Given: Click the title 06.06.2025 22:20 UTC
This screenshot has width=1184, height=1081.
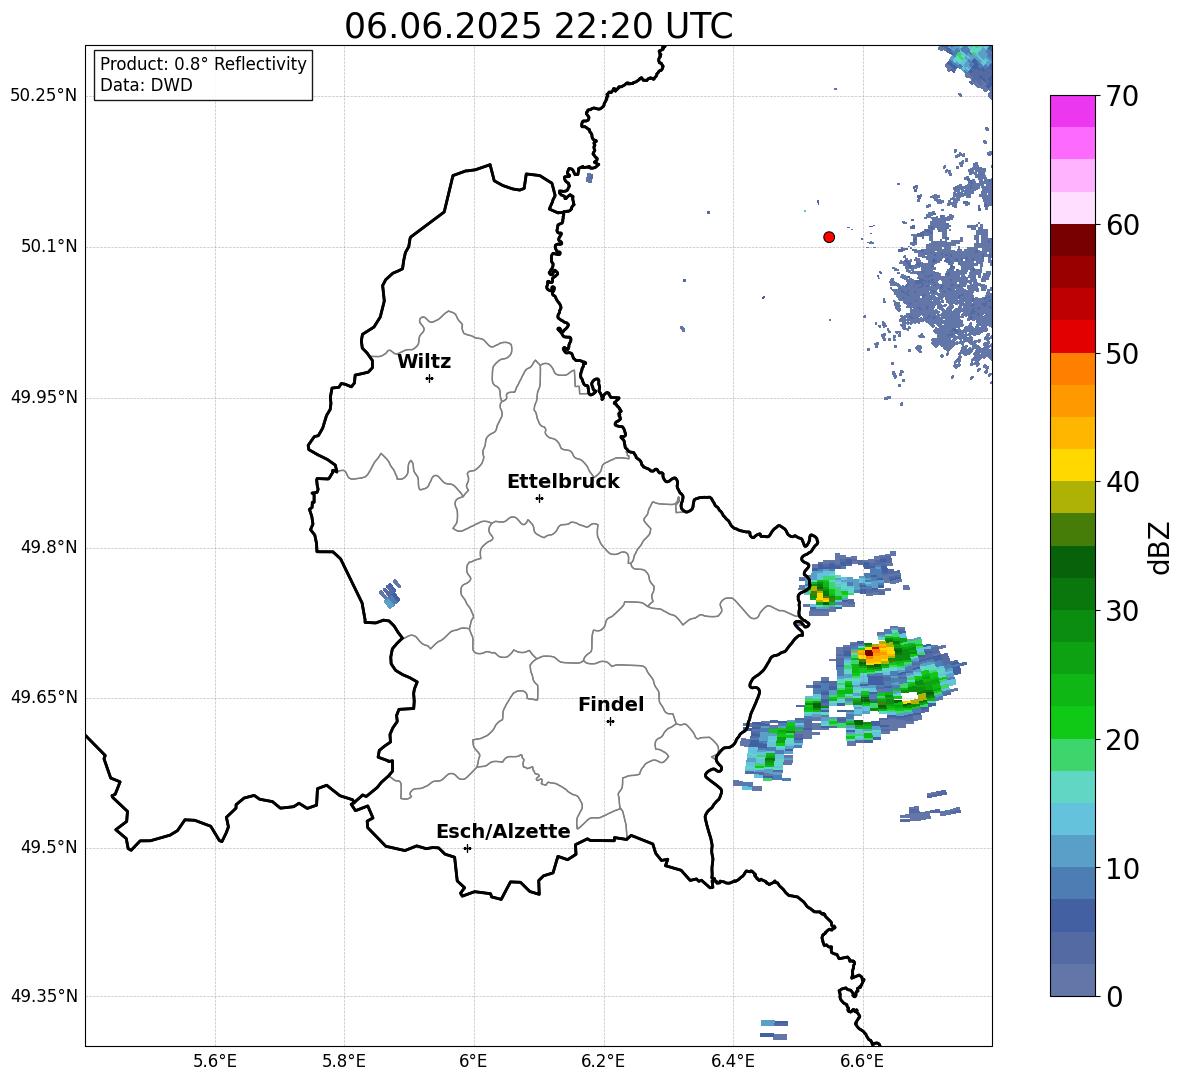Looking at the screenshot, I should pos(538,26).
